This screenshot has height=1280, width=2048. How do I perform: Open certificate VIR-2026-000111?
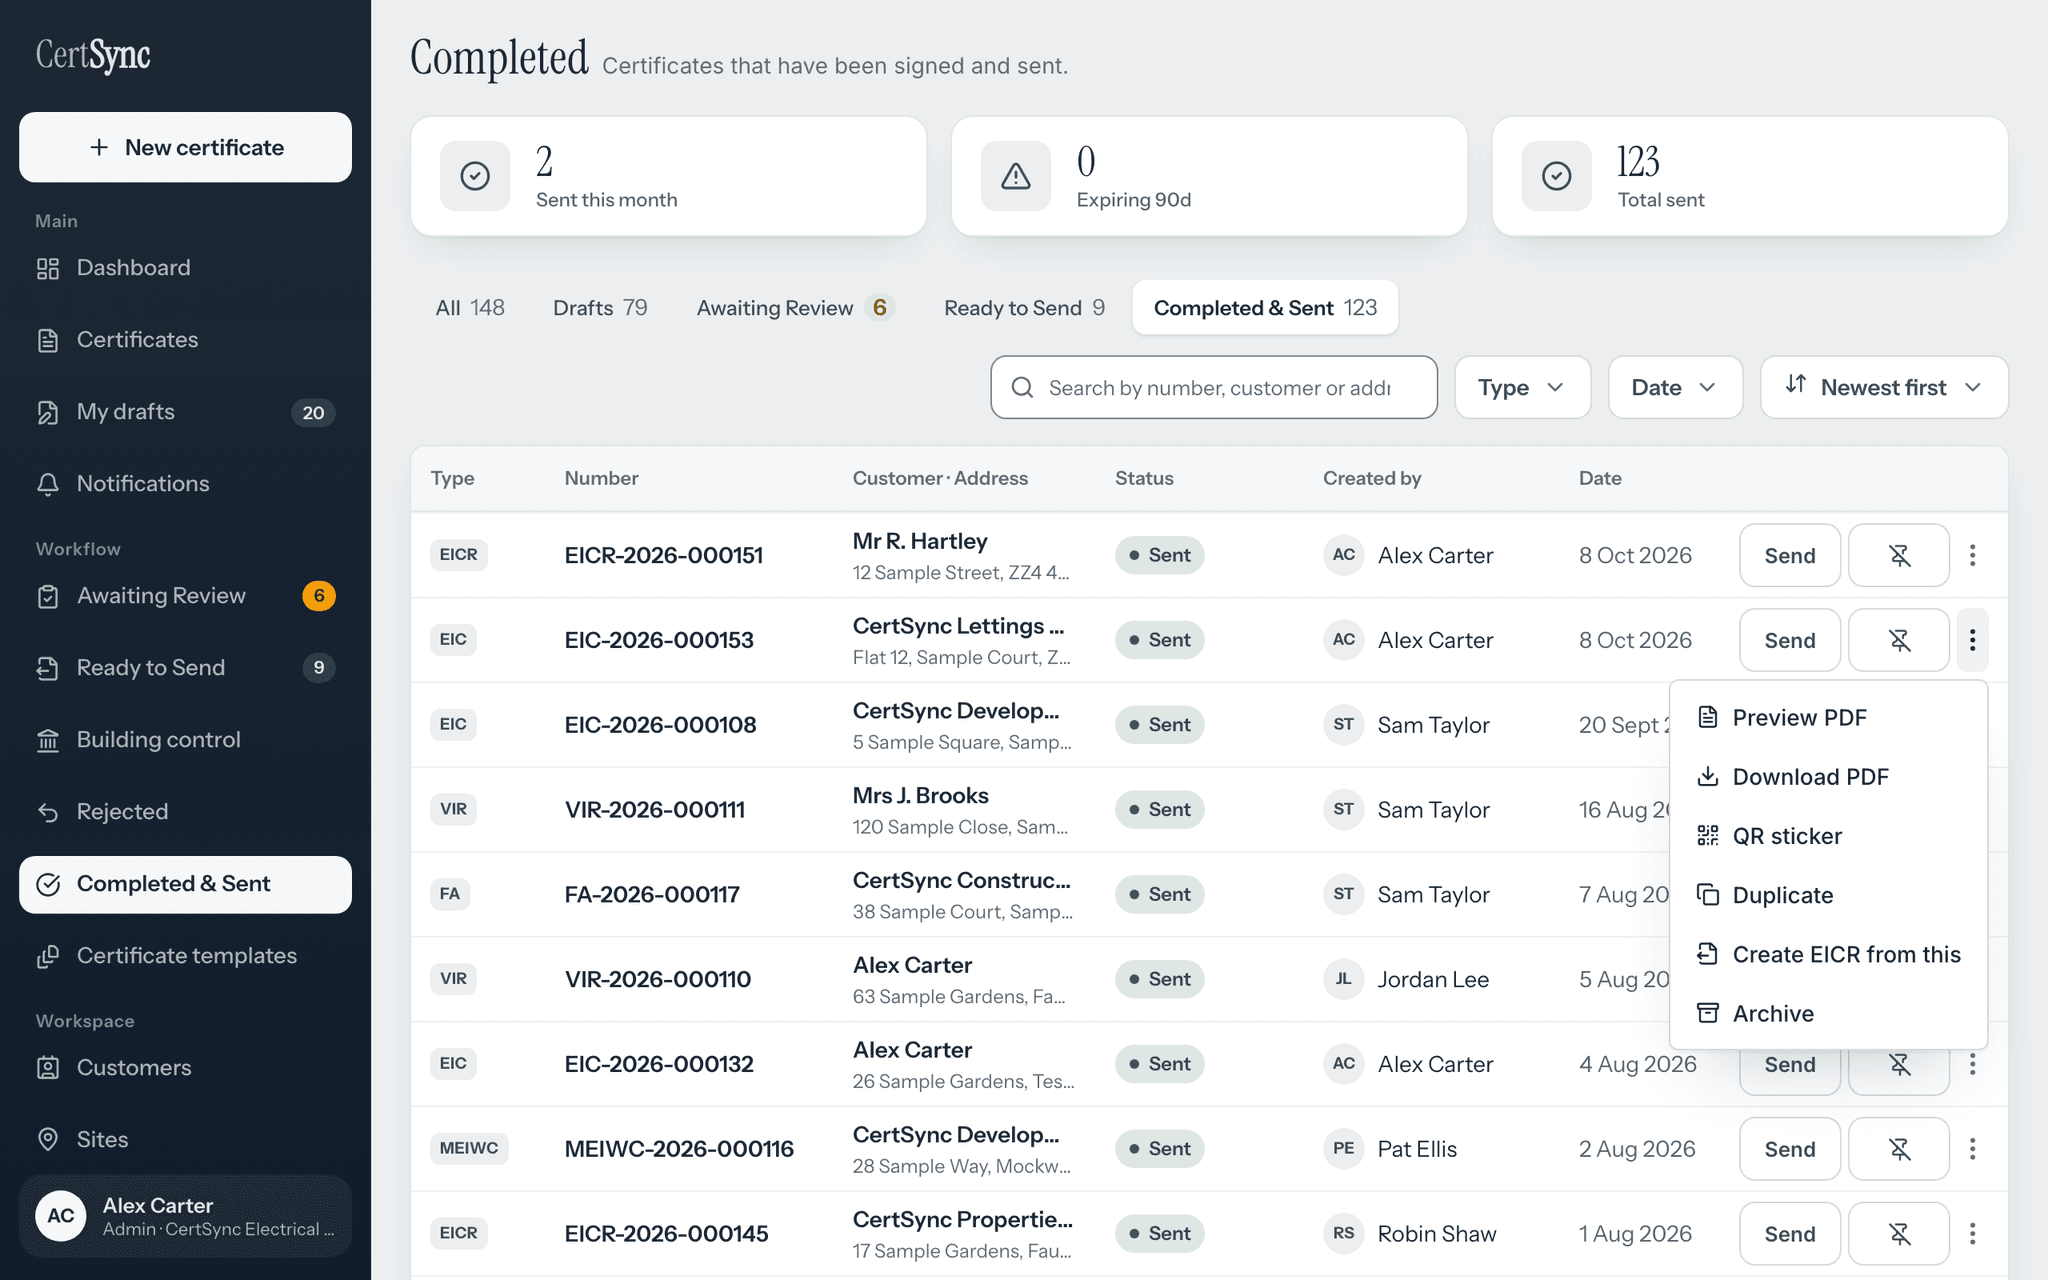(x=655, y=810)
